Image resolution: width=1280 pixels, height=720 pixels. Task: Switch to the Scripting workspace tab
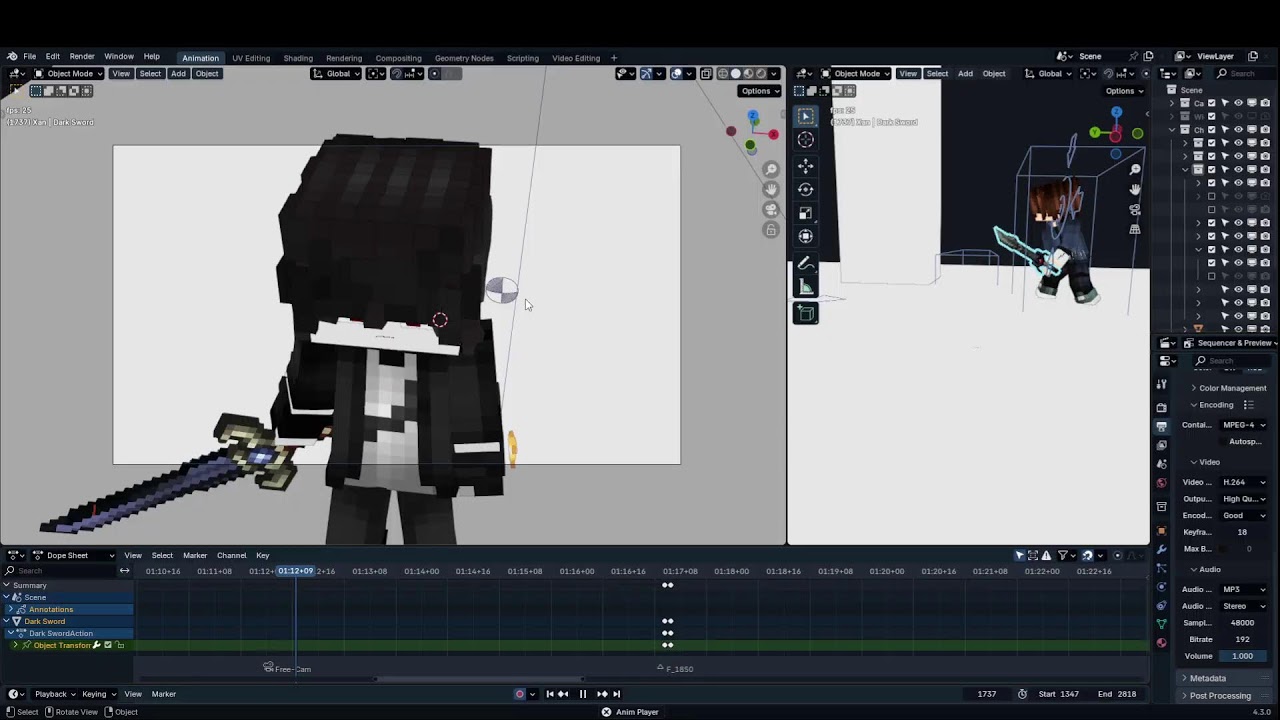[522, 58]
